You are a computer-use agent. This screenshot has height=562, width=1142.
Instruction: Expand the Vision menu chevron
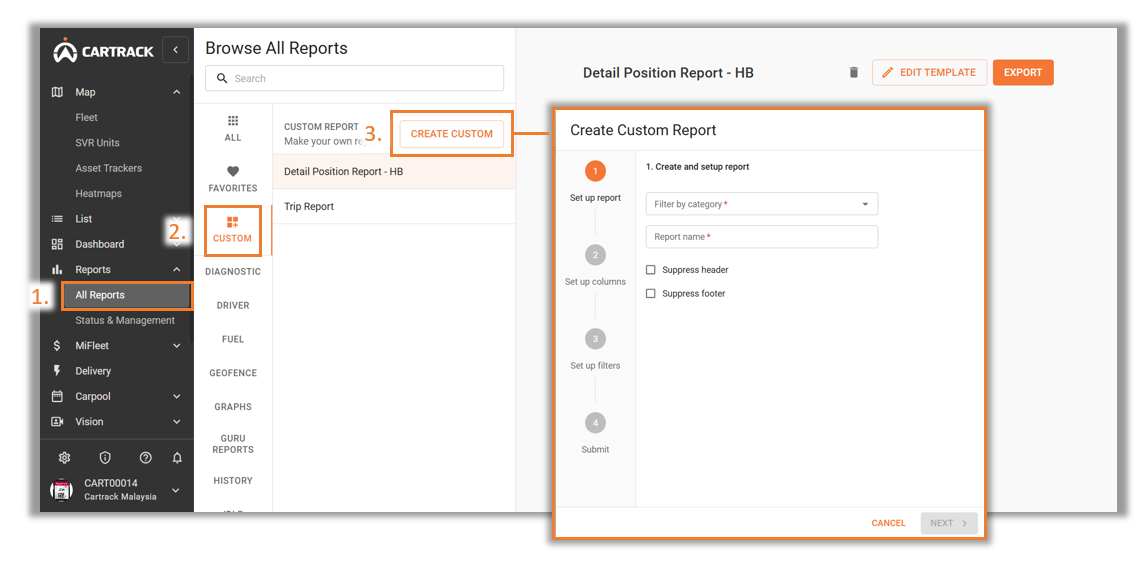(176, 422)
